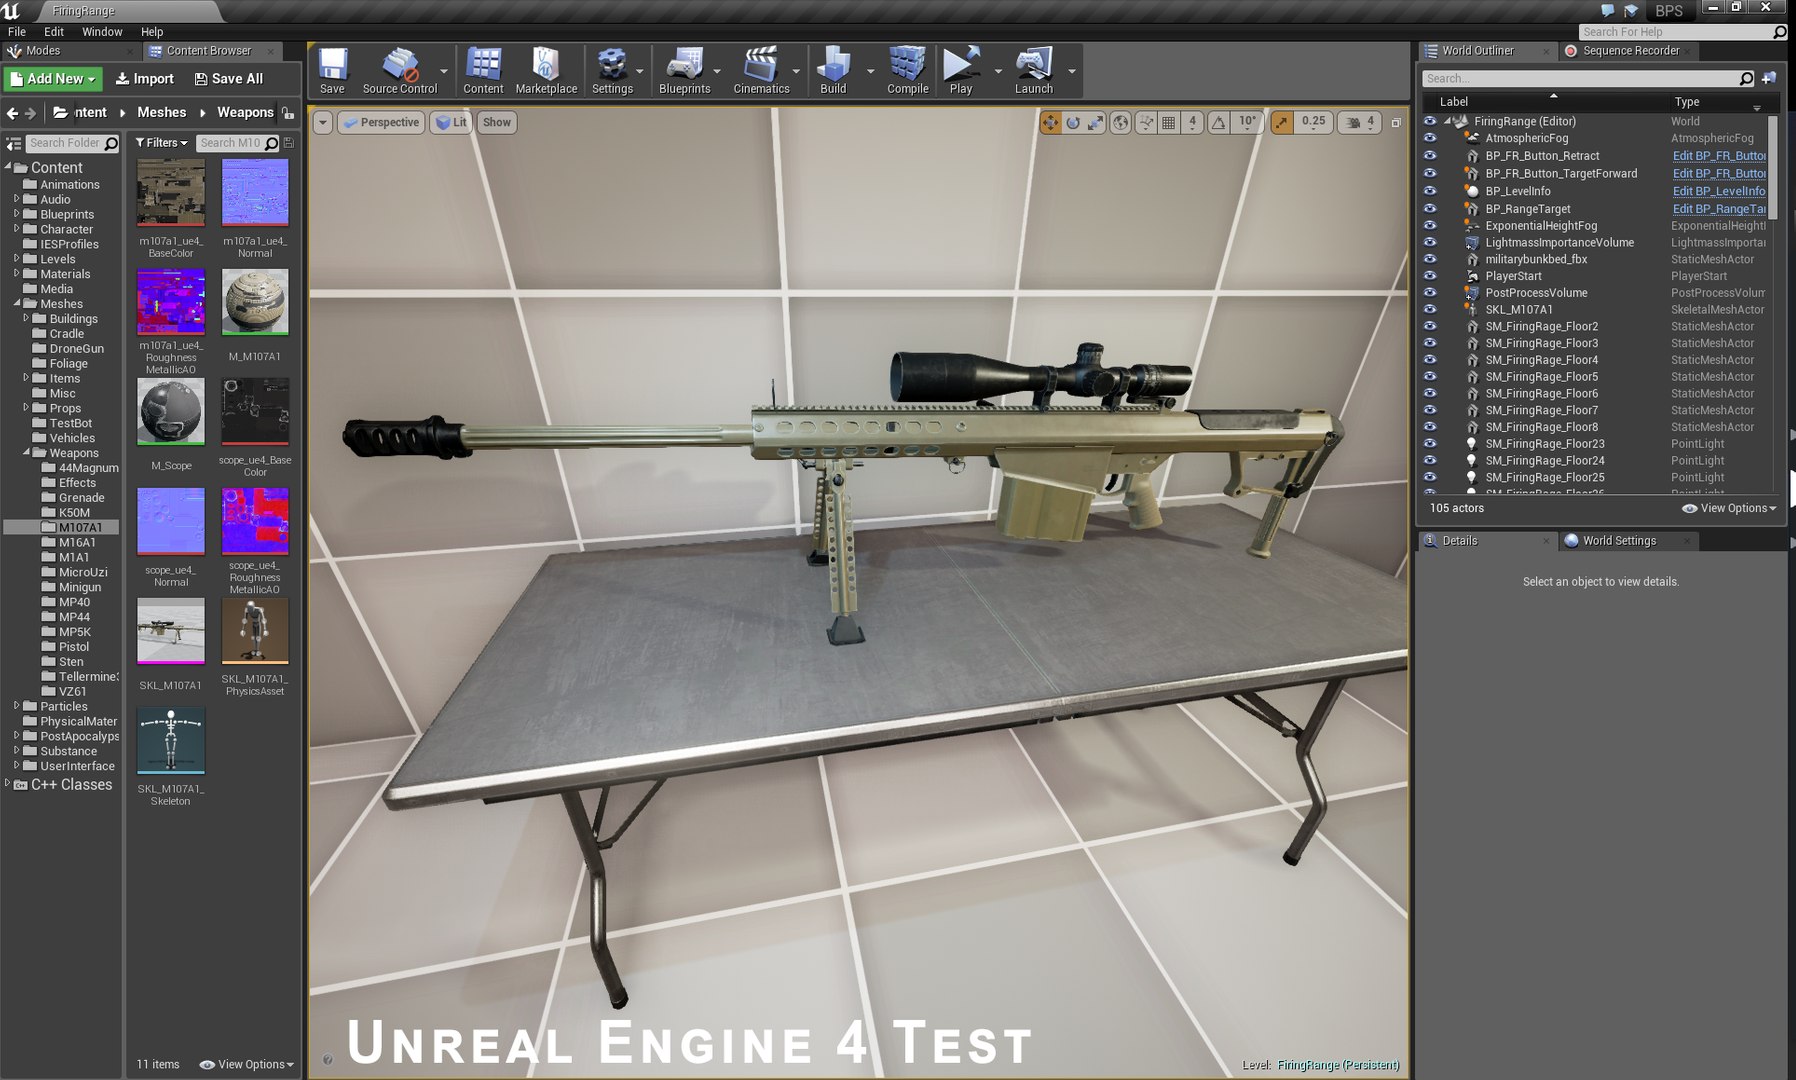This screenshot has width=1796, height=1080.
Task: Maximize or restore the viewport
Action: [1396, 122]
